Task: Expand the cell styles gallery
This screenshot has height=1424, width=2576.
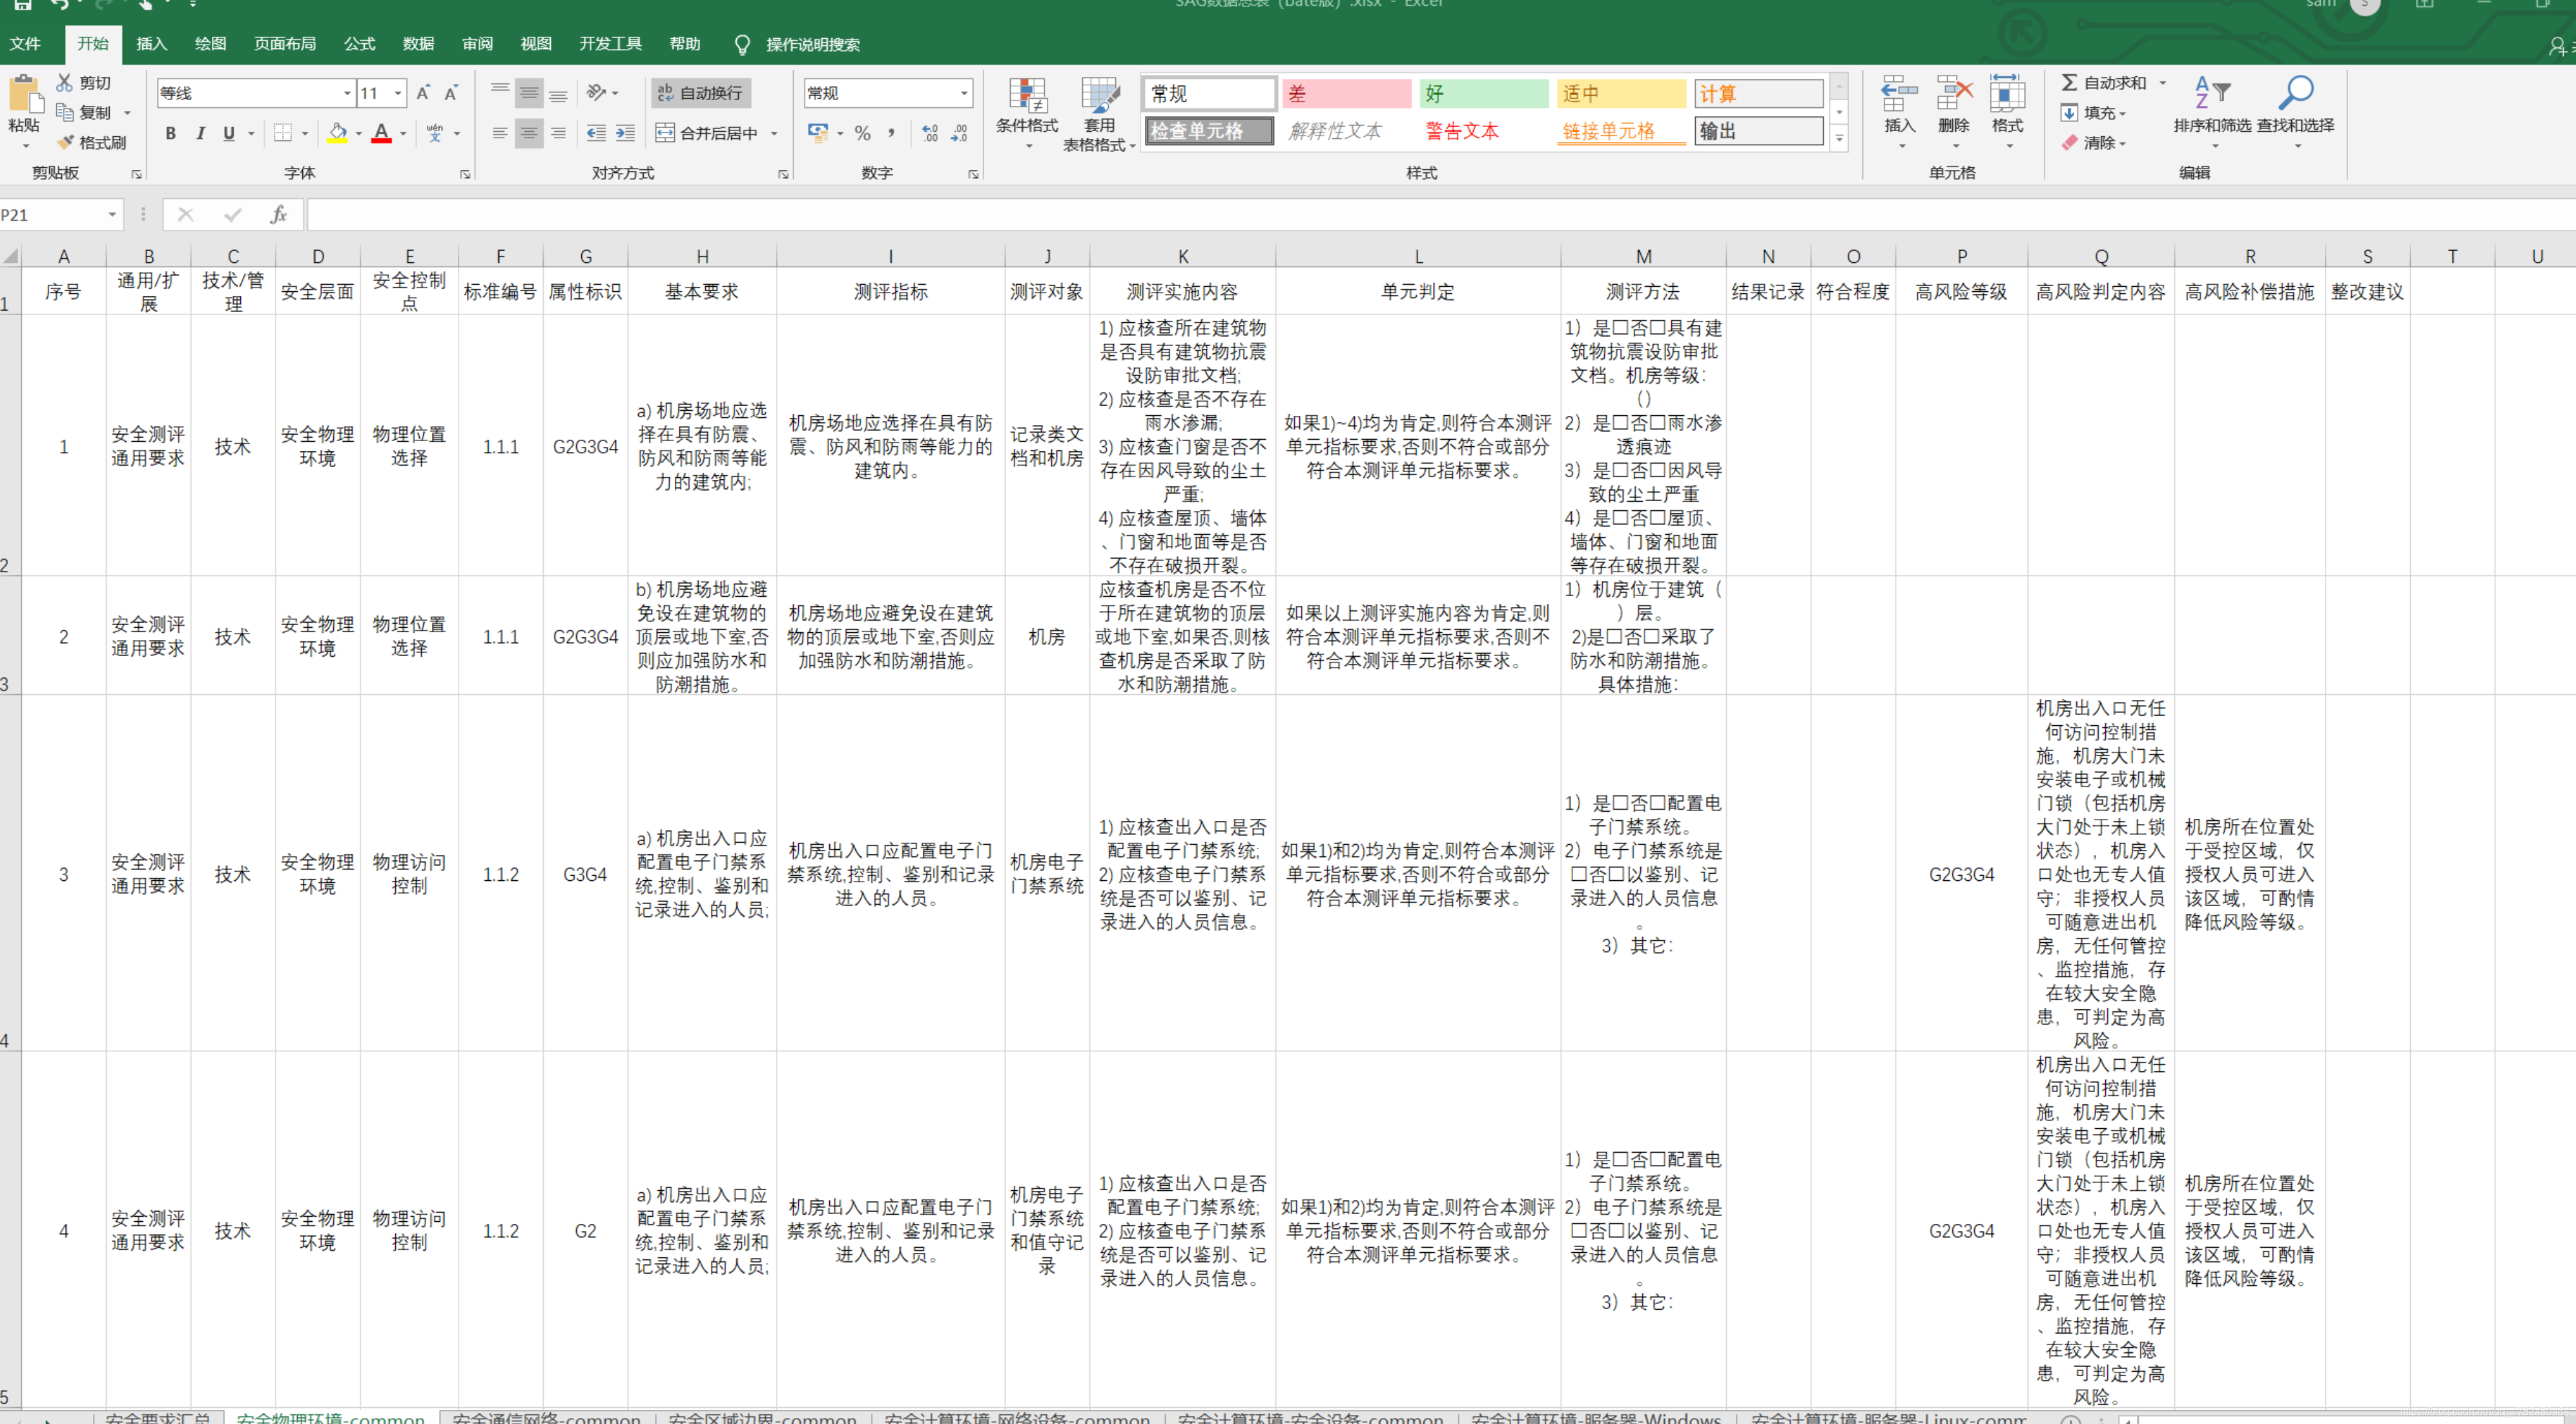Action: point(1838,139)
